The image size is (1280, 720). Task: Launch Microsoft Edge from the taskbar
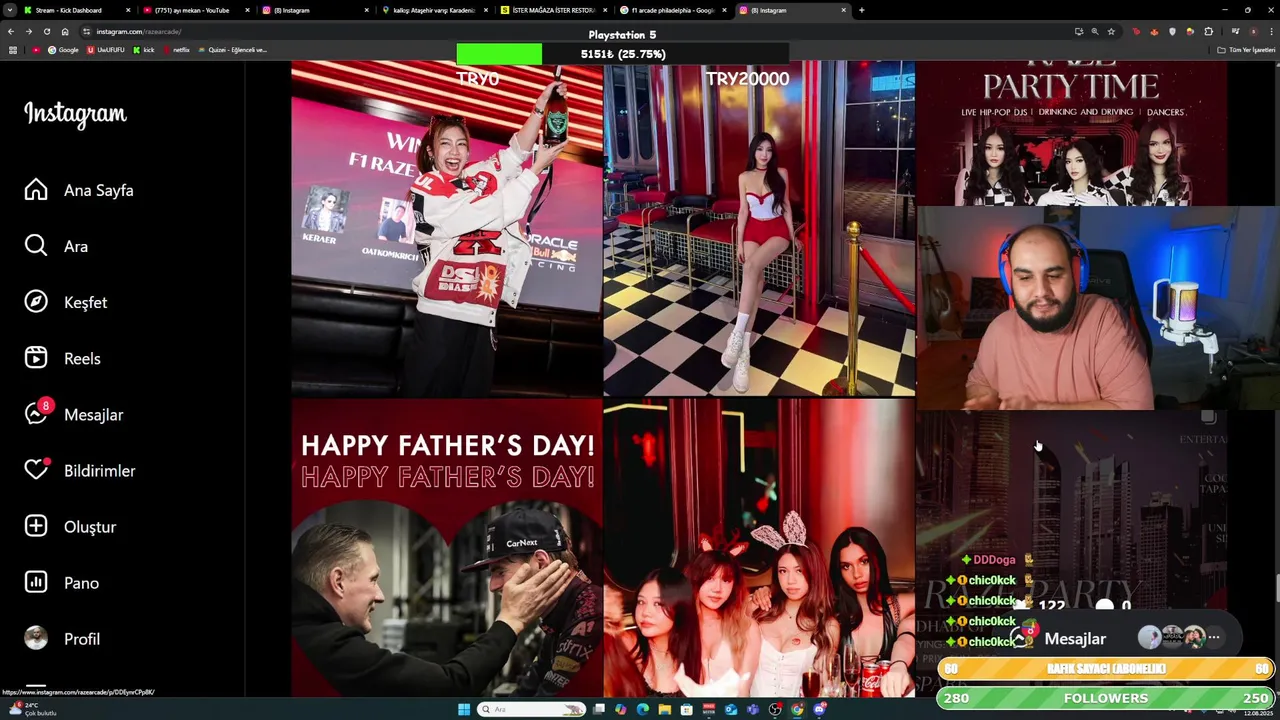(x=643, y=710)
